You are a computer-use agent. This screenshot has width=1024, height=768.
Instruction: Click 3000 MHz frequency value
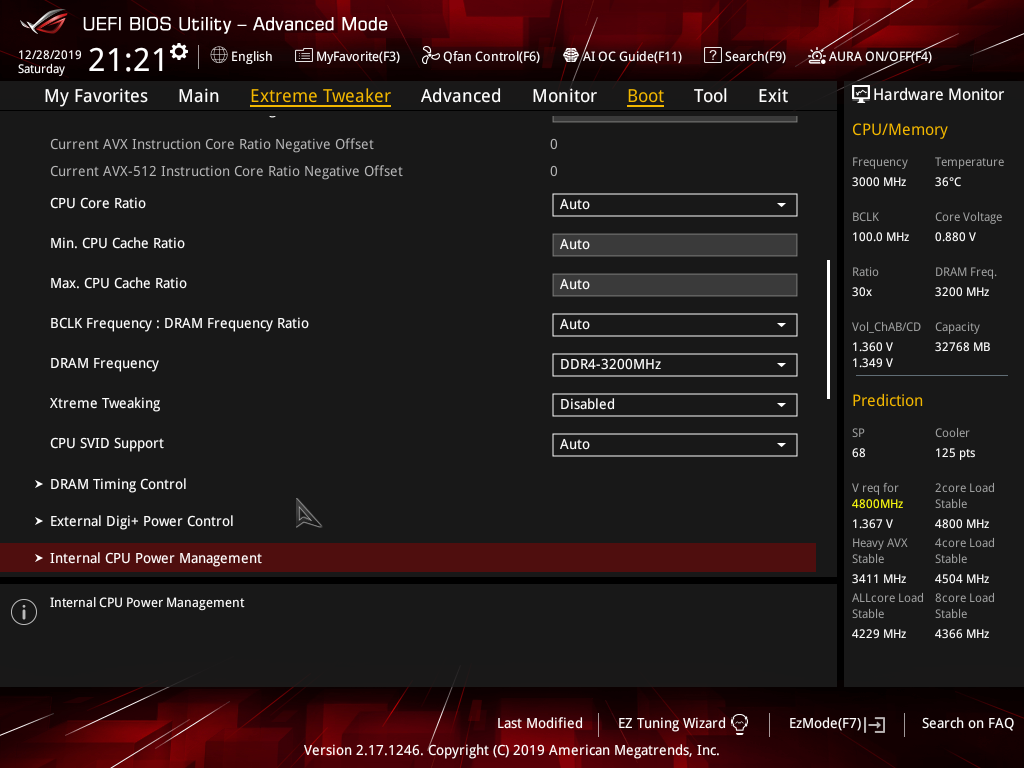[878, 182]
